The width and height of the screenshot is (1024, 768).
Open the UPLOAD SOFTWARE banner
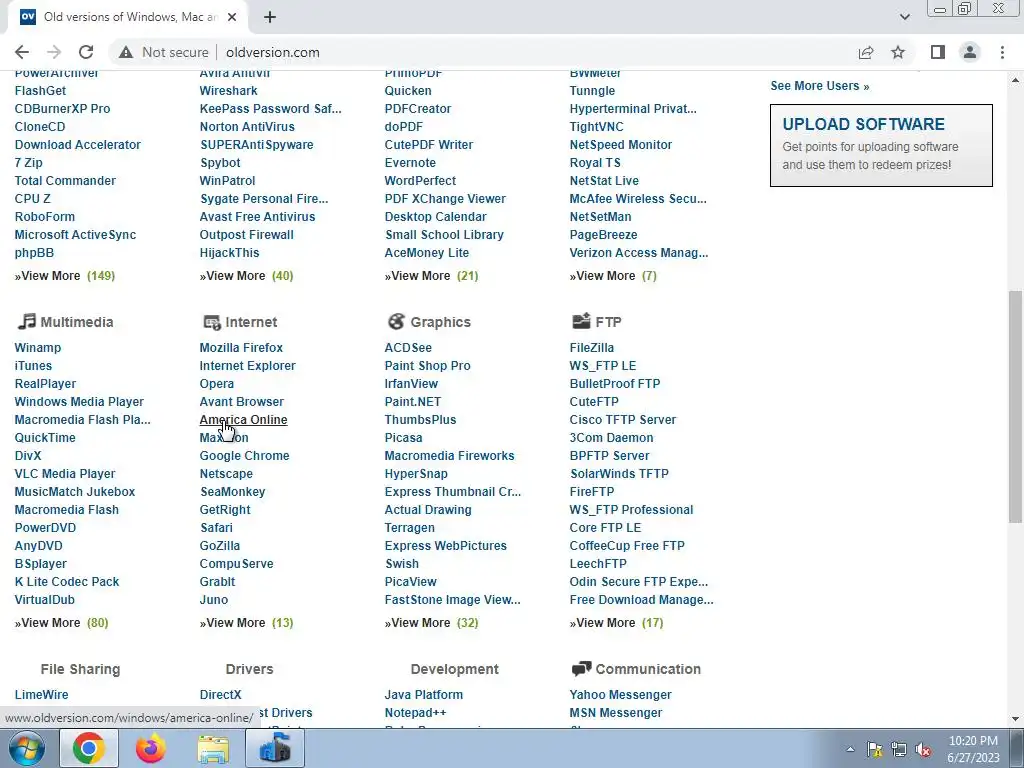point(881,145)
